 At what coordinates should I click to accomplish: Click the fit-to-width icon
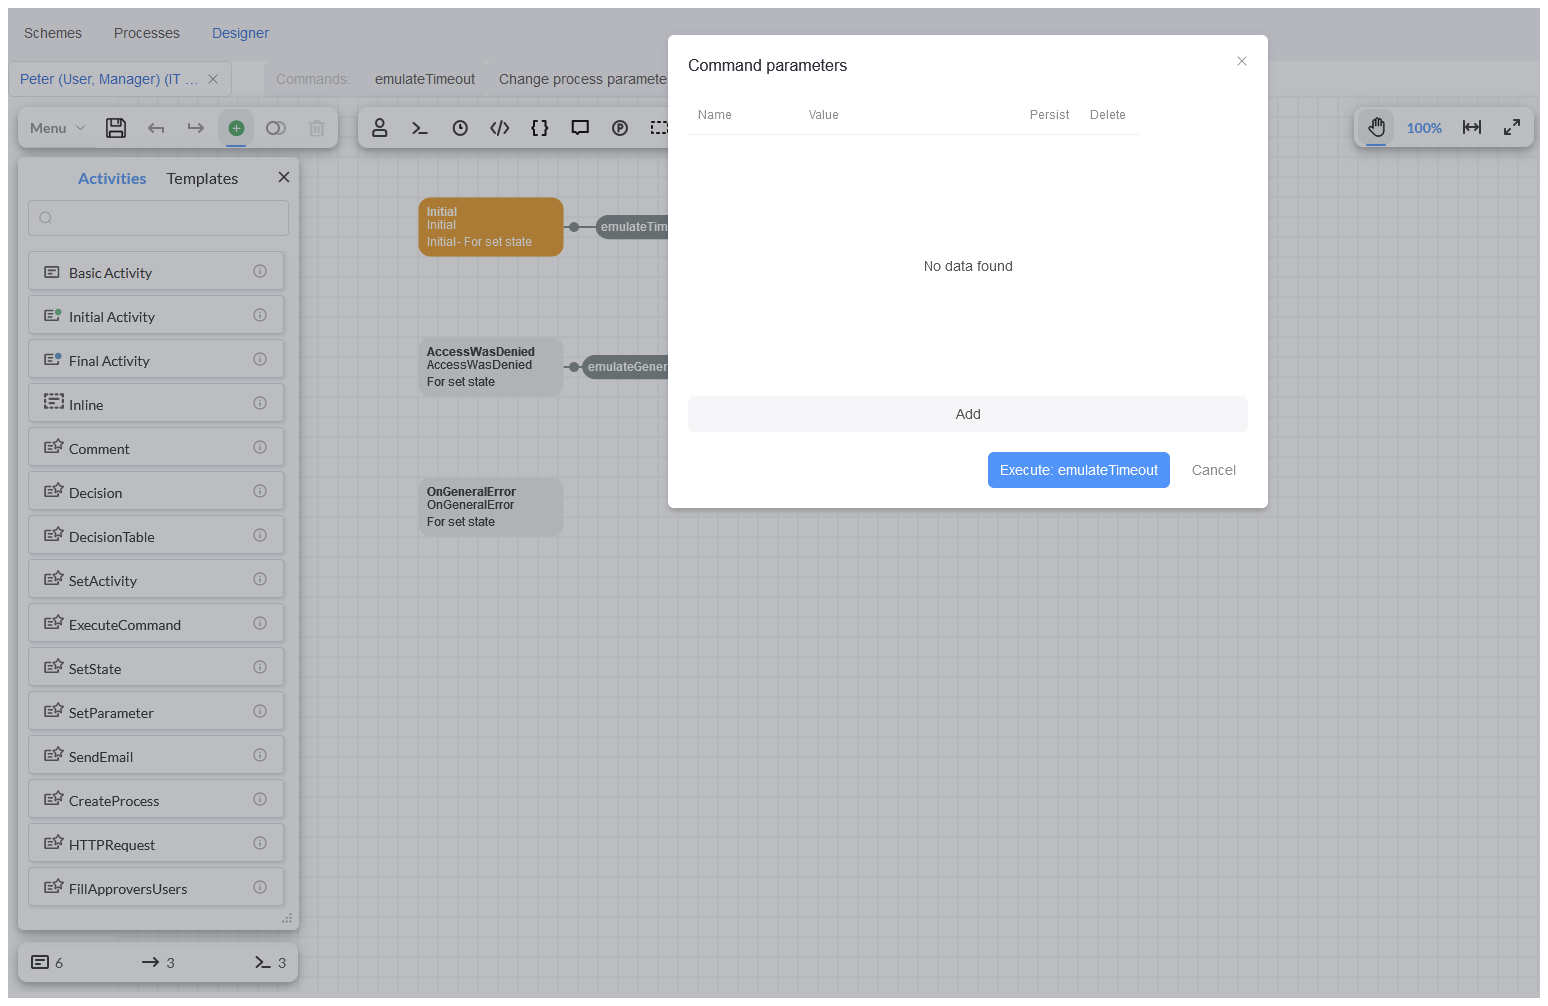pyautogui.click(x=1472, y=127)
